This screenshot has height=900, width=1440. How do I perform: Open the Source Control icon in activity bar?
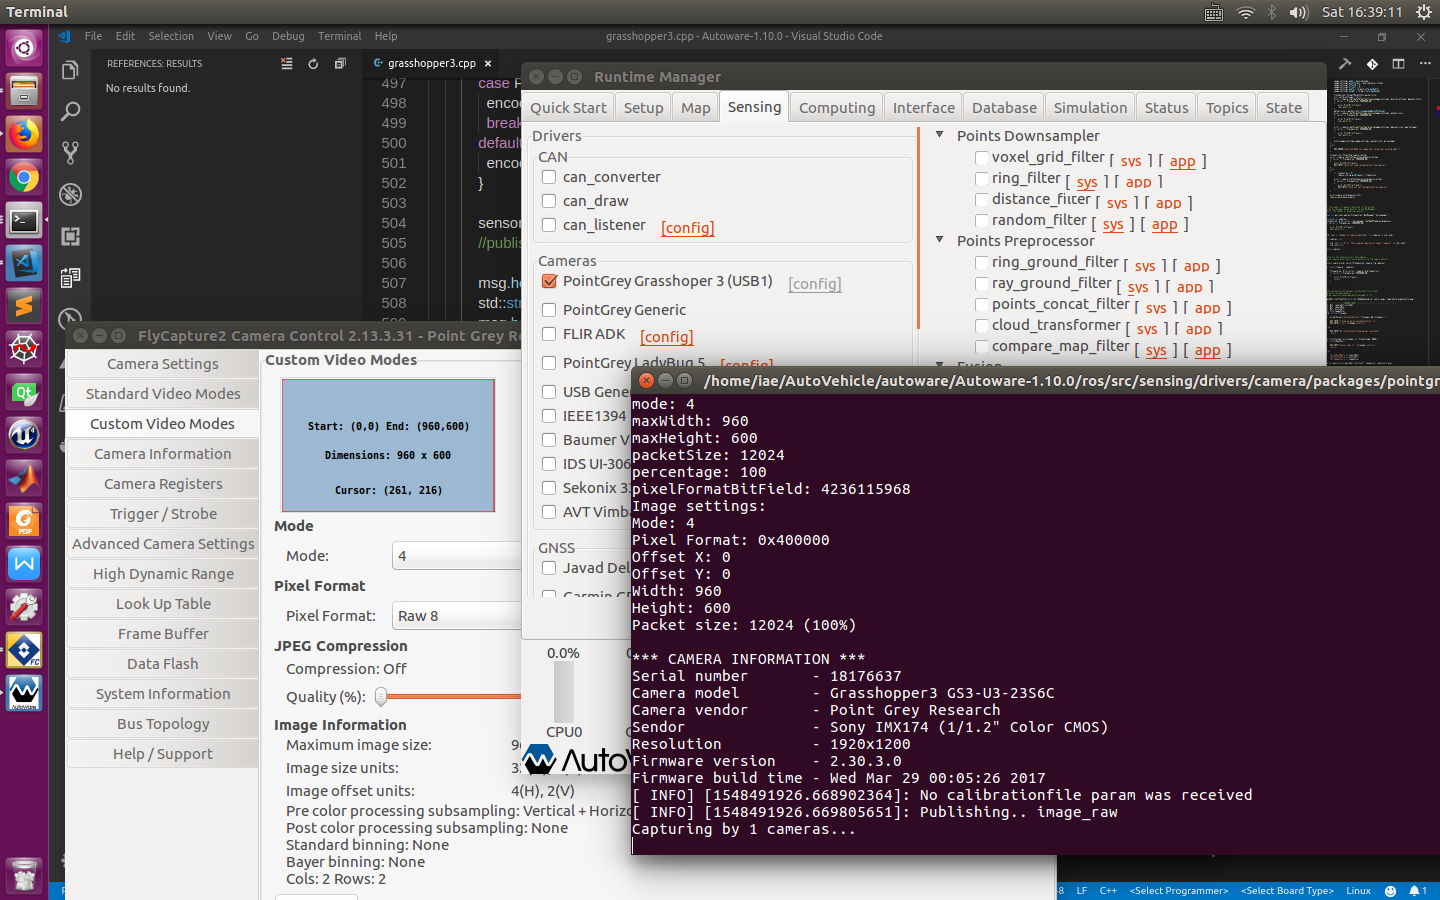click(x=69, y=152)
